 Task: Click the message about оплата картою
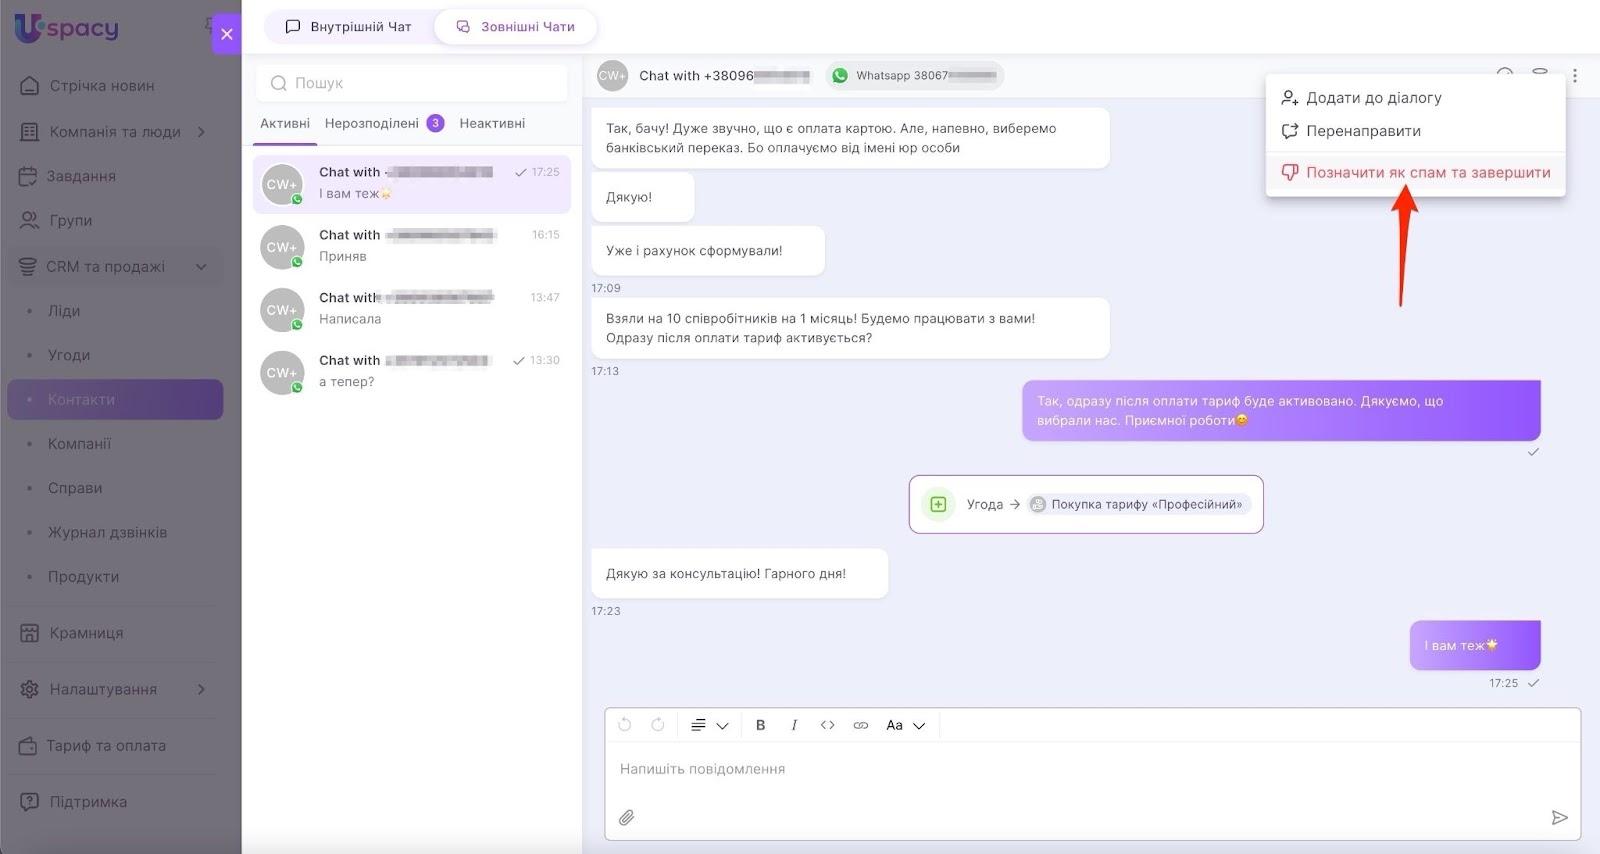tap(851, 138)
